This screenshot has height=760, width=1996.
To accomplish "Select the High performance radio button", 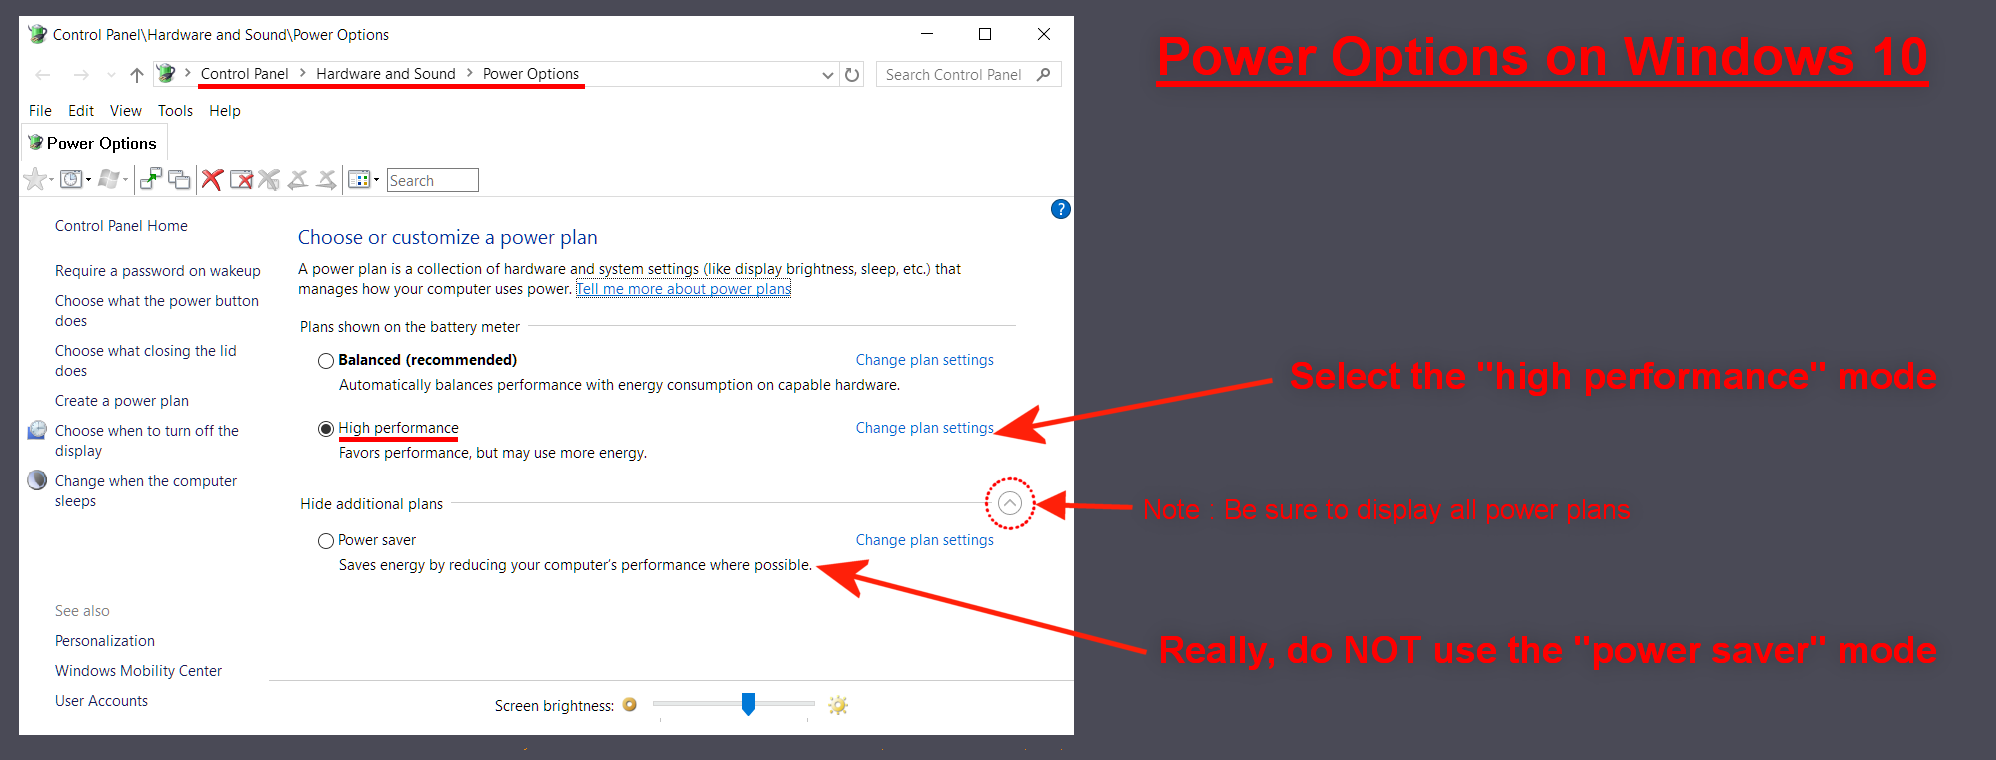I will [x=326, y=429].
